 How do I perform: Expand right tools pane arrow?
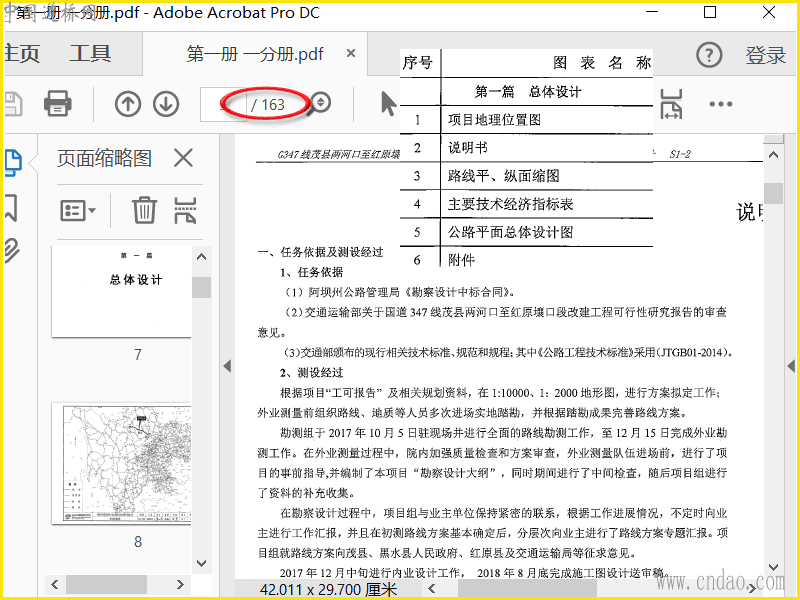791,366
